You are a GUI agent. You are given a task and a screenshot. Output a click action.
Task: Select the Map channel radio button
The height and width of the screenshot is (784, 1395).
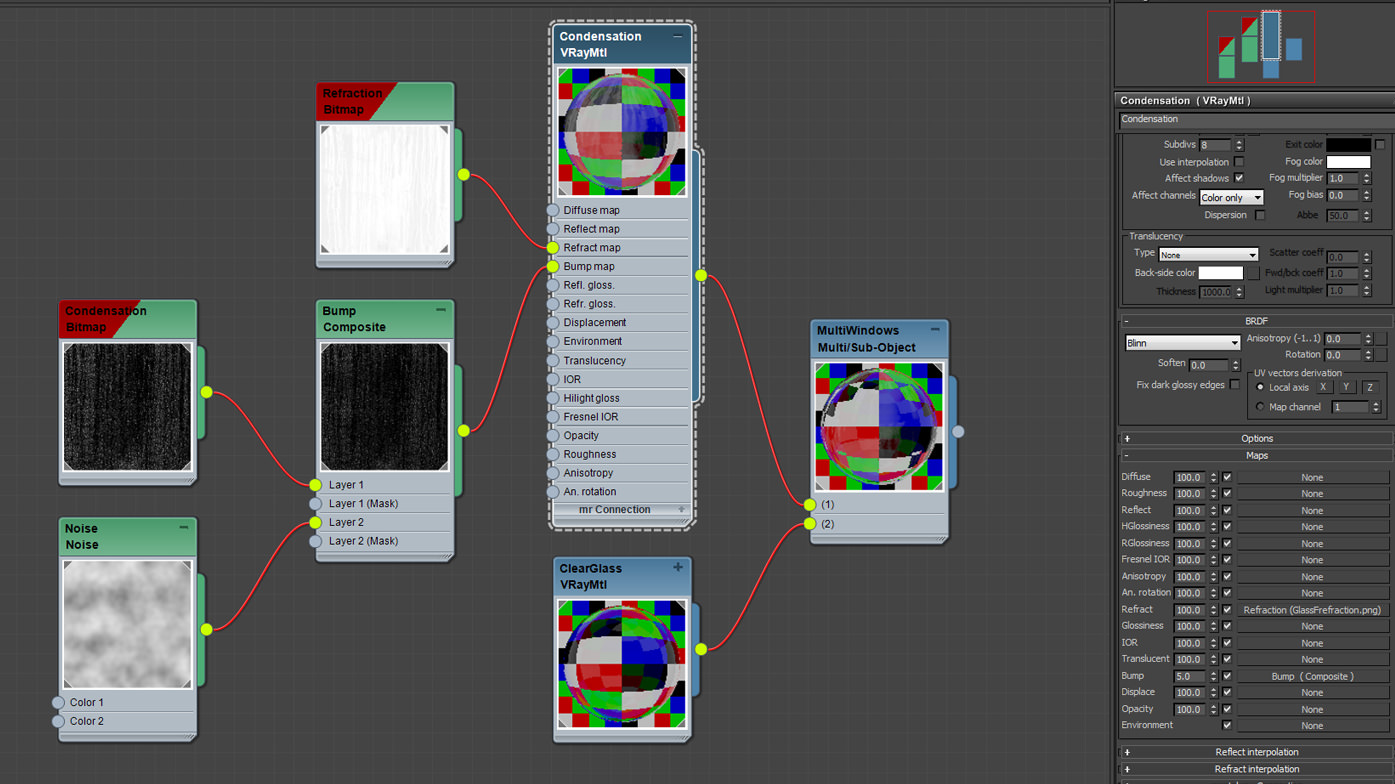[x=1260, y=407]
